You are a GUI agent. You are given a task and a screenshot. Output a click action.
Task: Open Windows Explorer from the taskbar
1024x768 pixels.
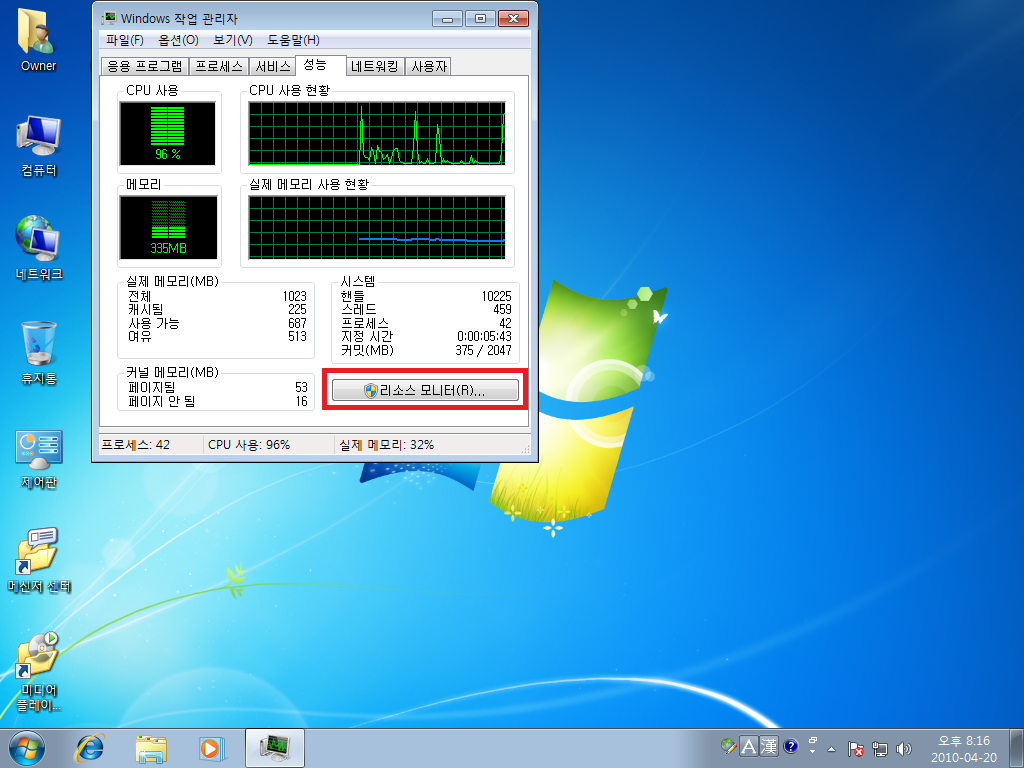coord(151,748)
